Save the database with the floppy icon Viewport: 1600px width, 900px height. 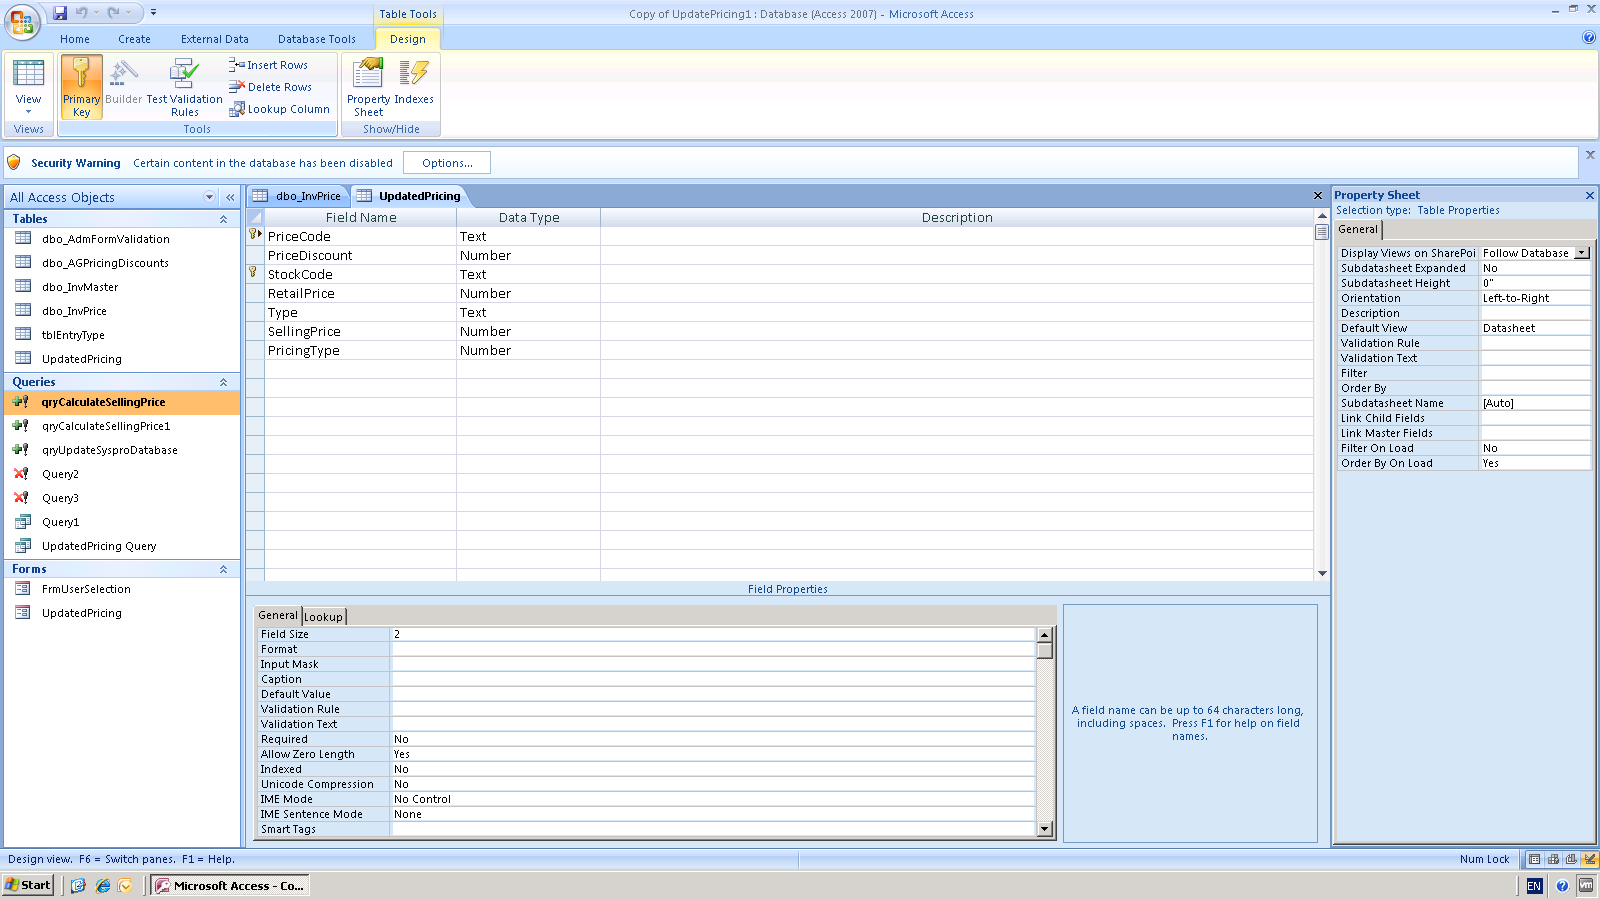tap(60, 13)
